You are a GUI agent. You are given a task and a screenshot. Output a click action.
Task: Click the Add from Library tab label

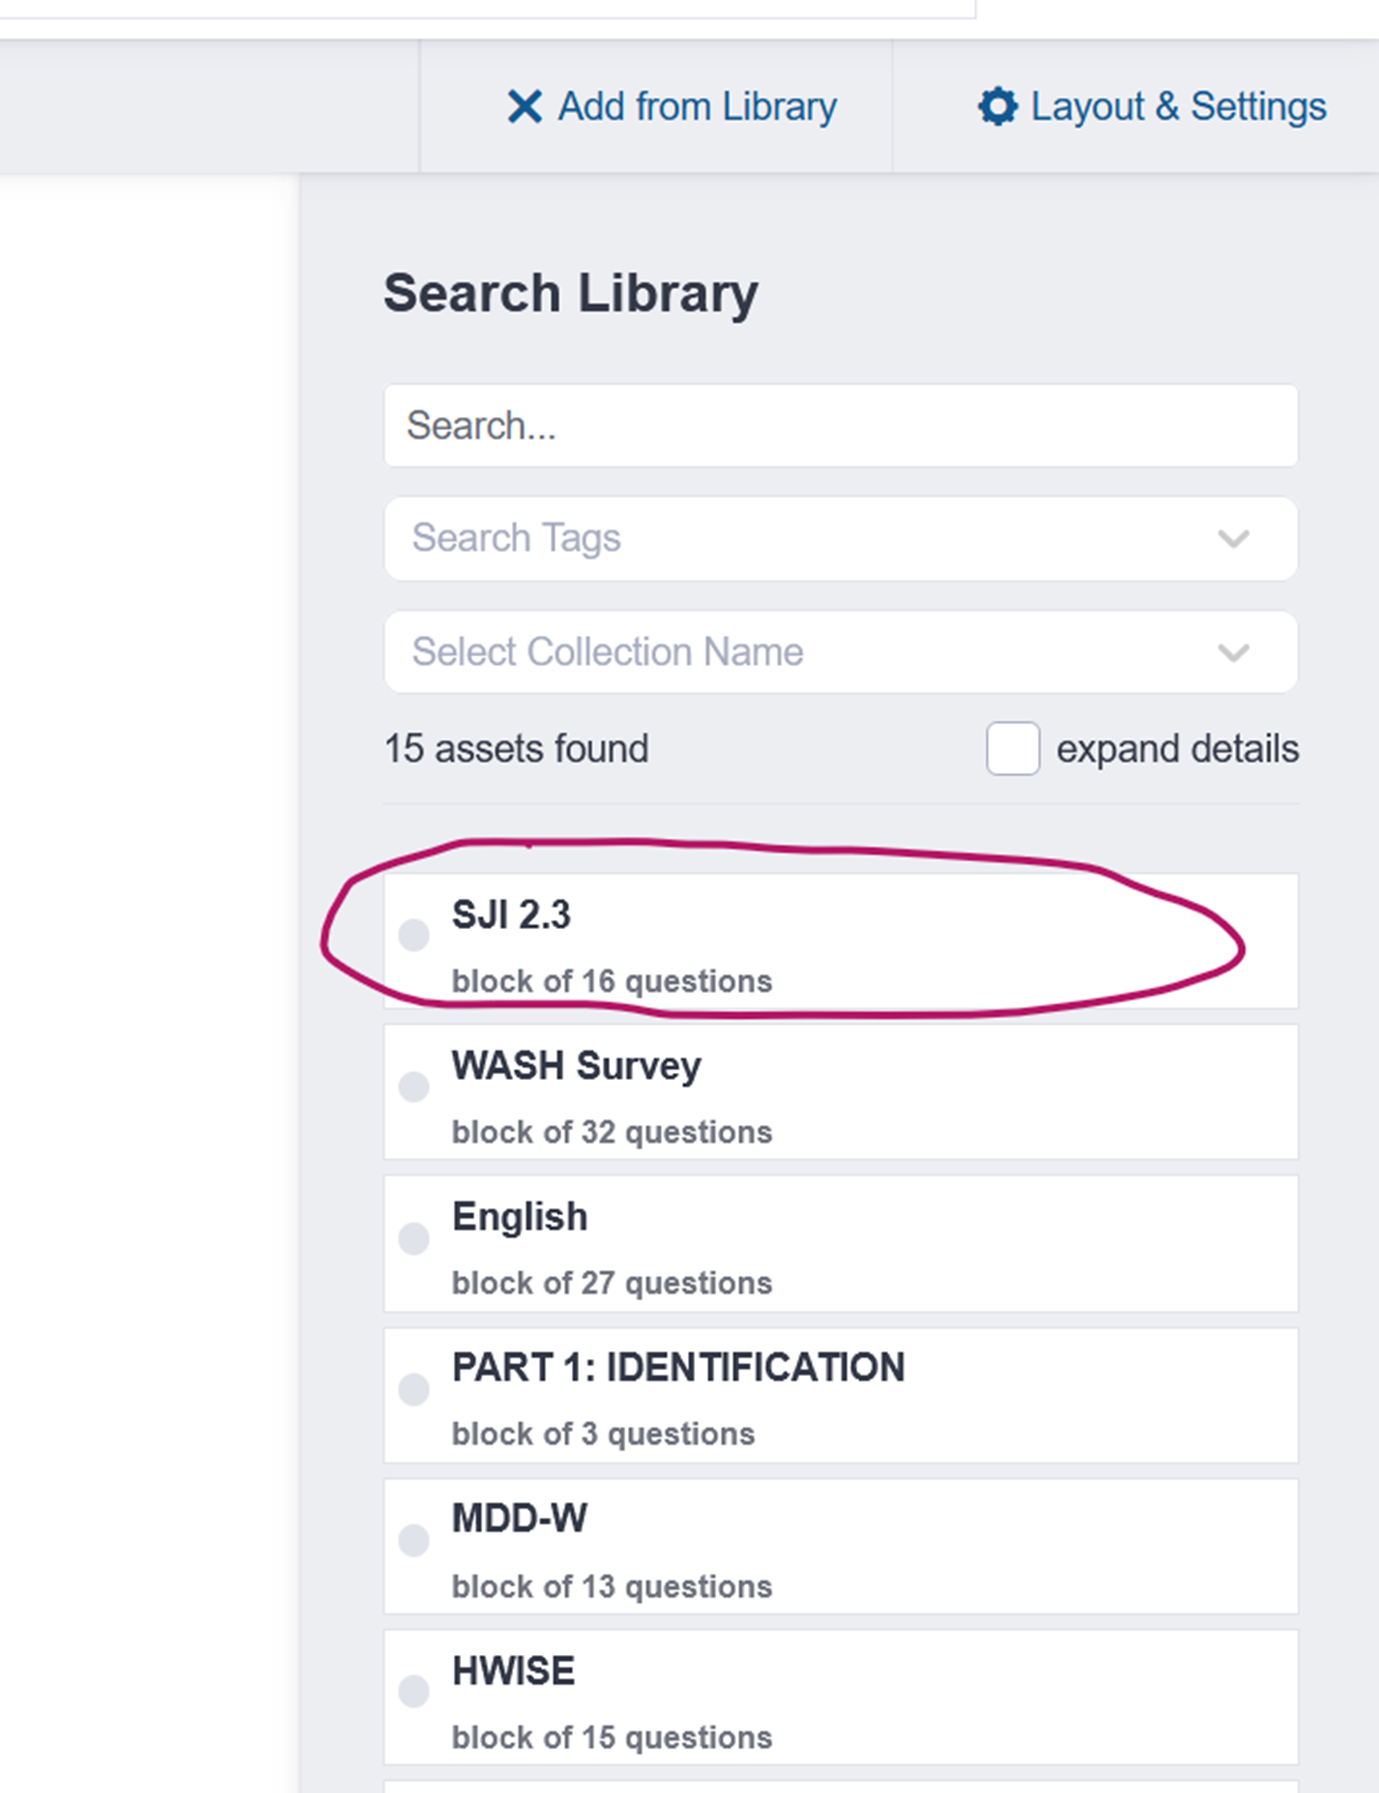click(x=697, y=106)
